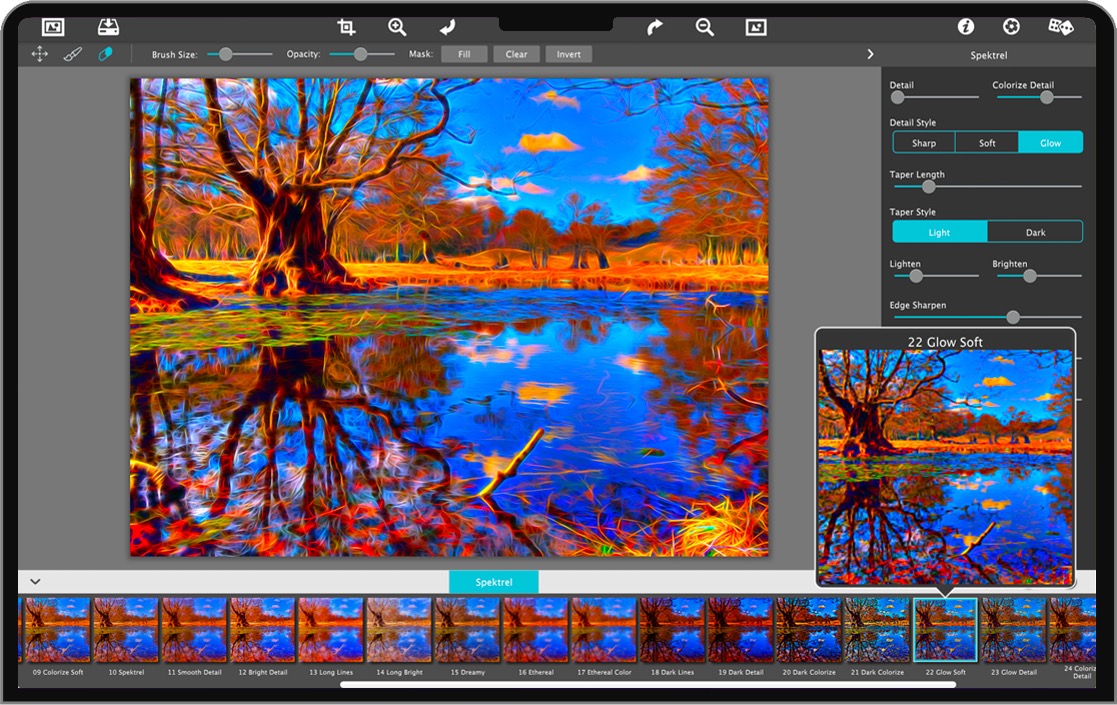The height and width of the screenshot is (705, 1117).
Task: Click the save image icon
Action: (108, 27)
